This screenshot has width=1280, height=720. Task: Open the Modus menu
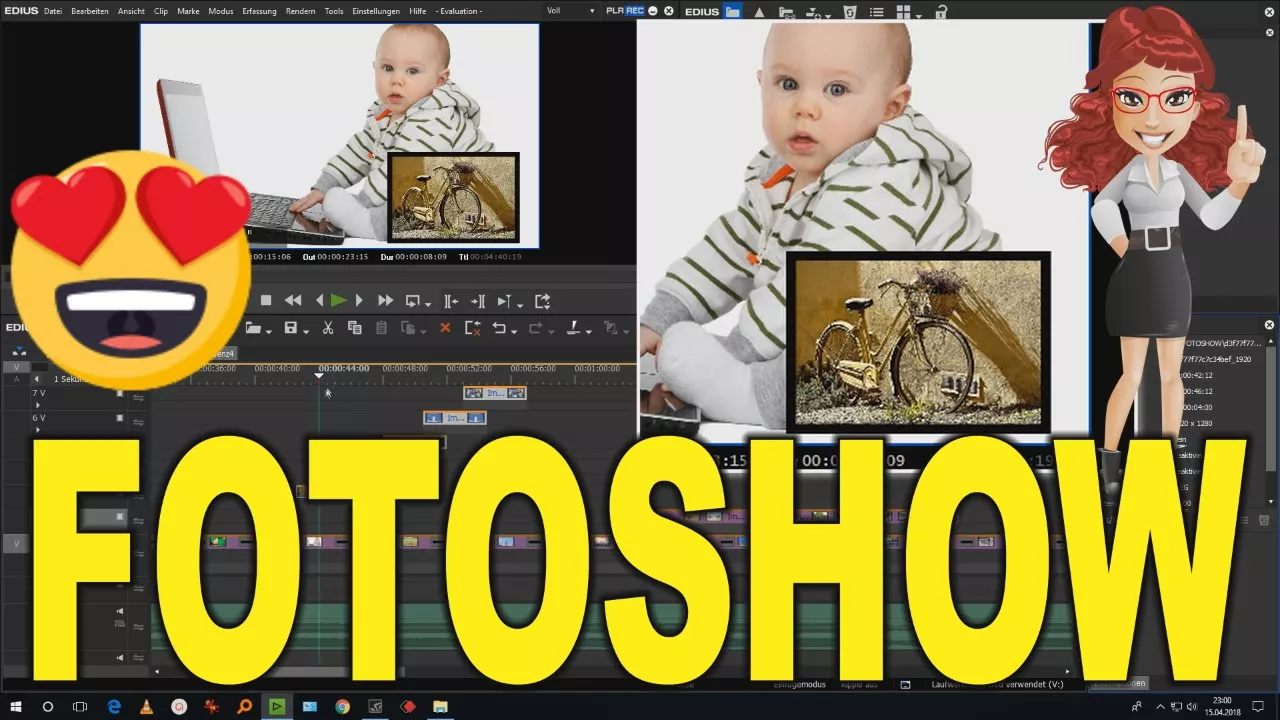221,10
